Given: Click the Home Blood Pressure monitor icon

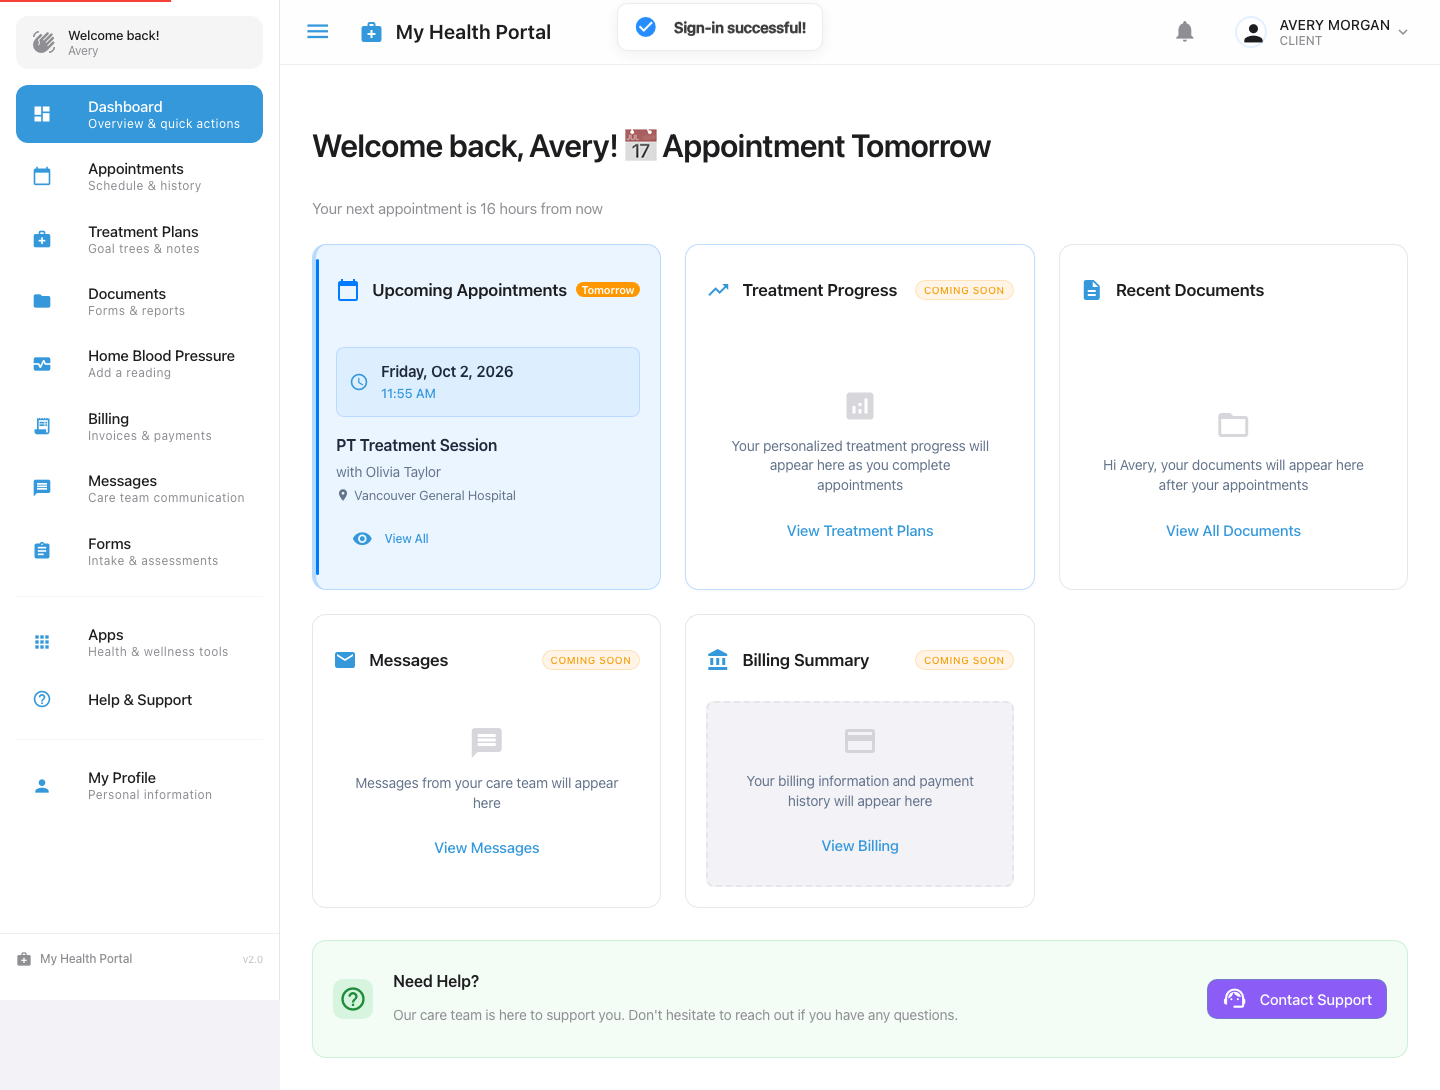Looking at the screenshot, I should pos(42,364).
